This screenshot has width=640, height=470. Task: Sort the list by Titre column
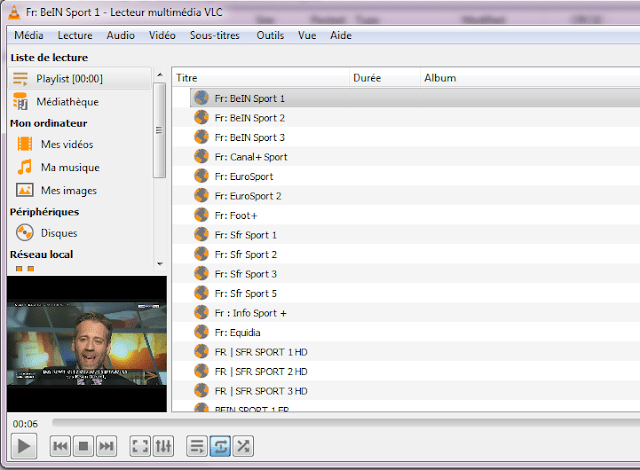click(260, 78)
